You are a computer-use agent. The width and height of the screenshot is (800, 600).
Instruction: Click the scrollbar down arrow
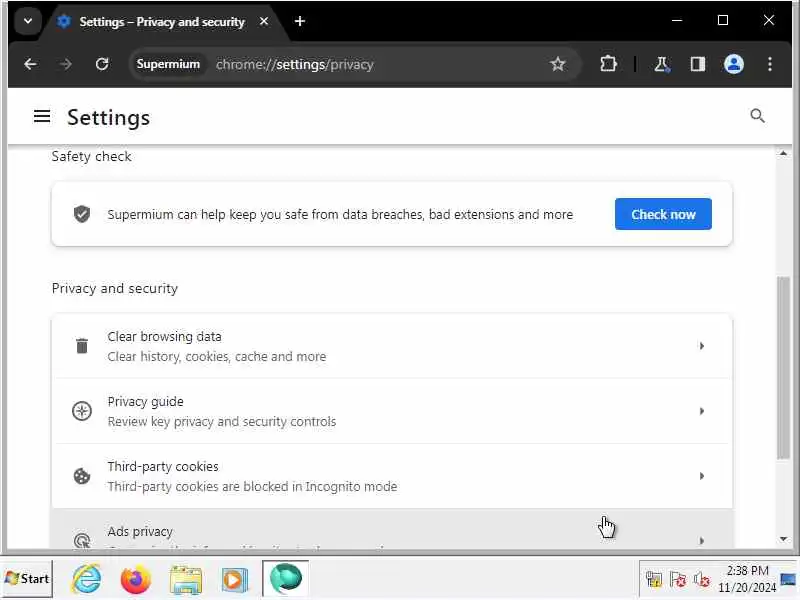[783, 539]
